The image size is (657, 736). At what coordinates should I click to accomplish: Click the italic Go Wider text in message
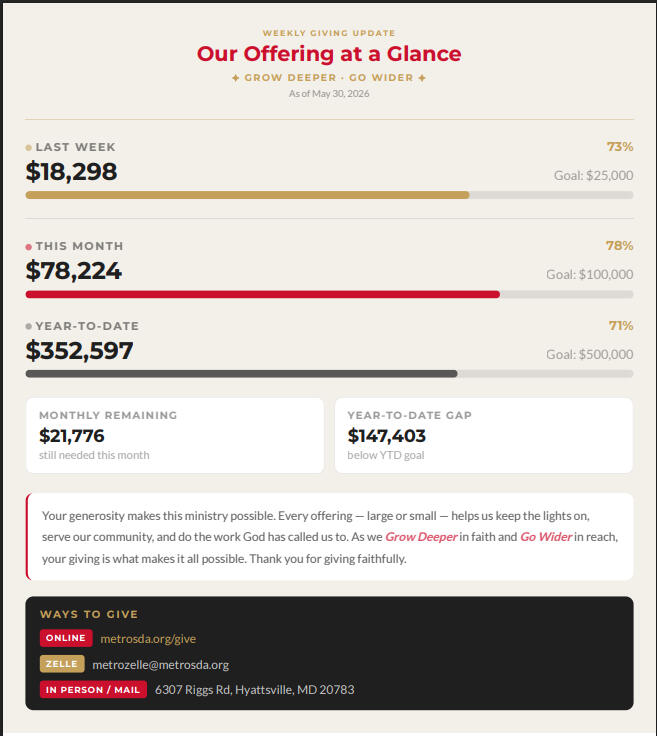coord(546,537)
